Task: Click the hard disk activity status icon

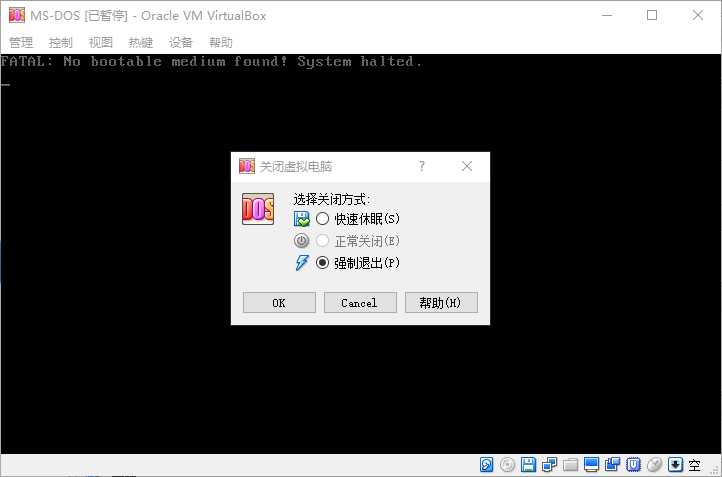Action: (x=487, y=465)
